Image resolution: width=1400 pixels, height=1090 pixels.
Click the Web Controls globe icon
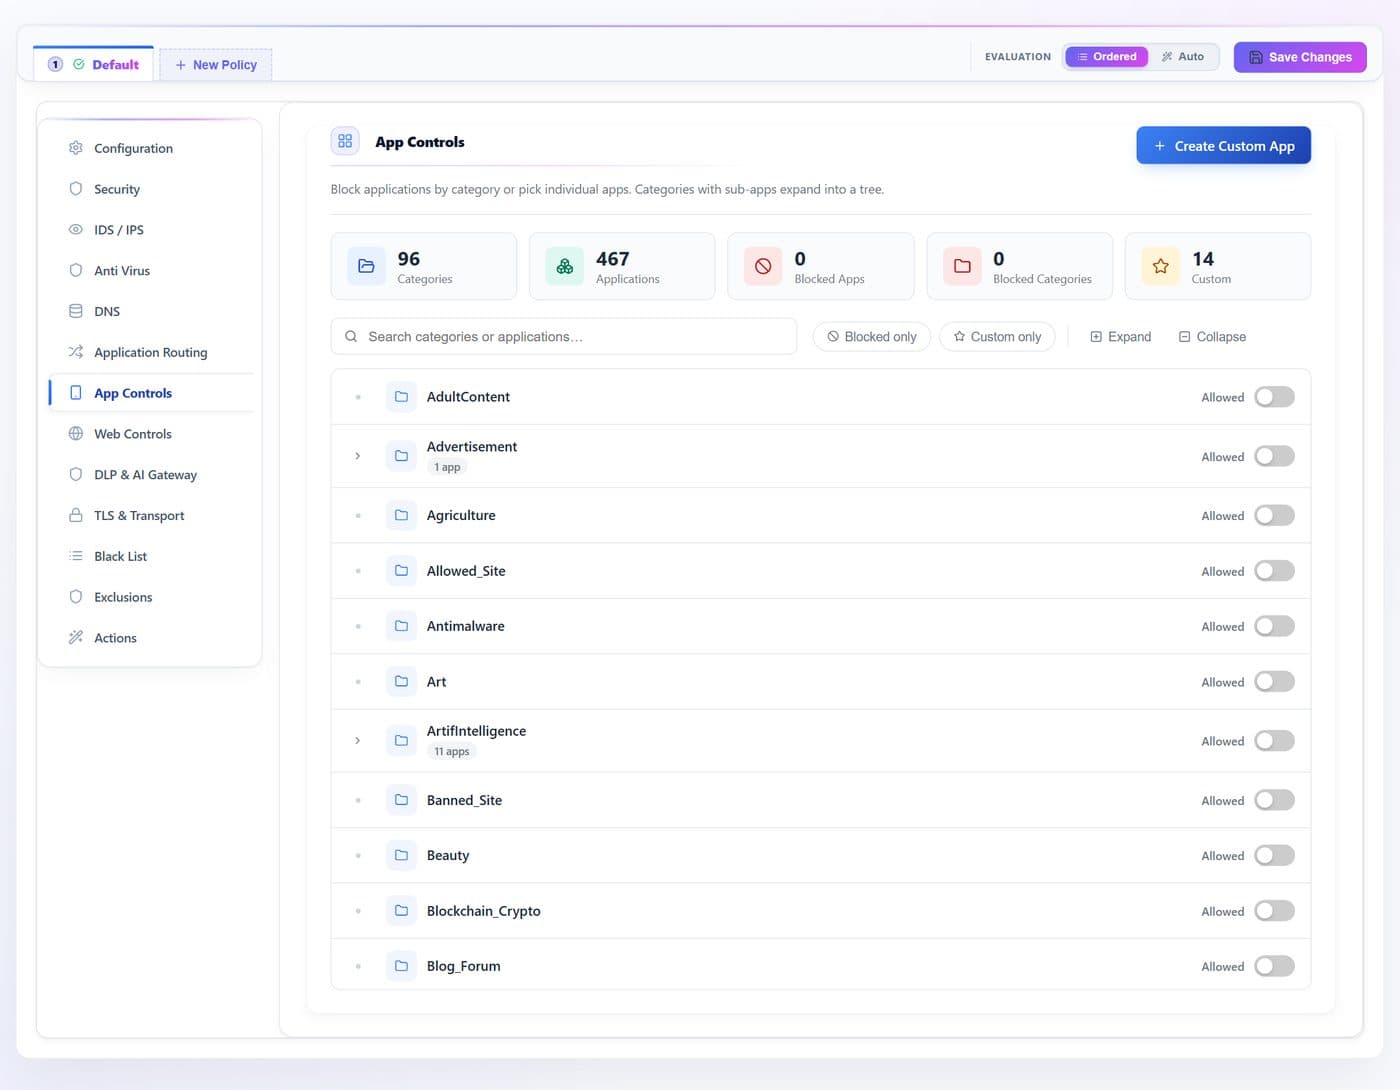point(75,434)
